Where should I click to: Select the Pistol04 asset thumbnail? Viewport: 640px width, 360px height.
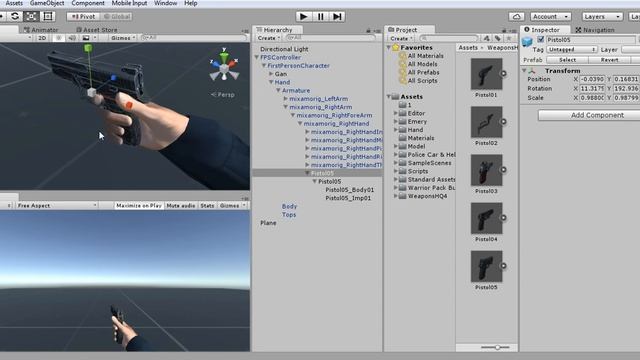(486, 218)
